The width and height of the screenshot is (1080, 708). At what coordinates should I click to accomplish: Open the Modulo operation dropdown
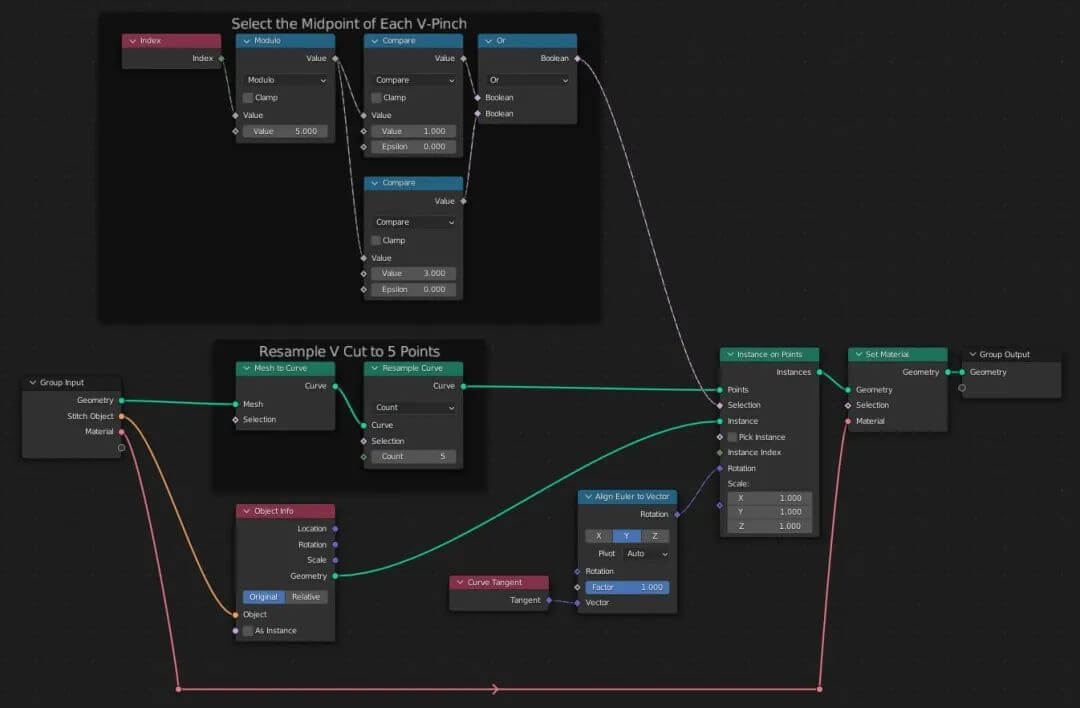coord(285,80)
